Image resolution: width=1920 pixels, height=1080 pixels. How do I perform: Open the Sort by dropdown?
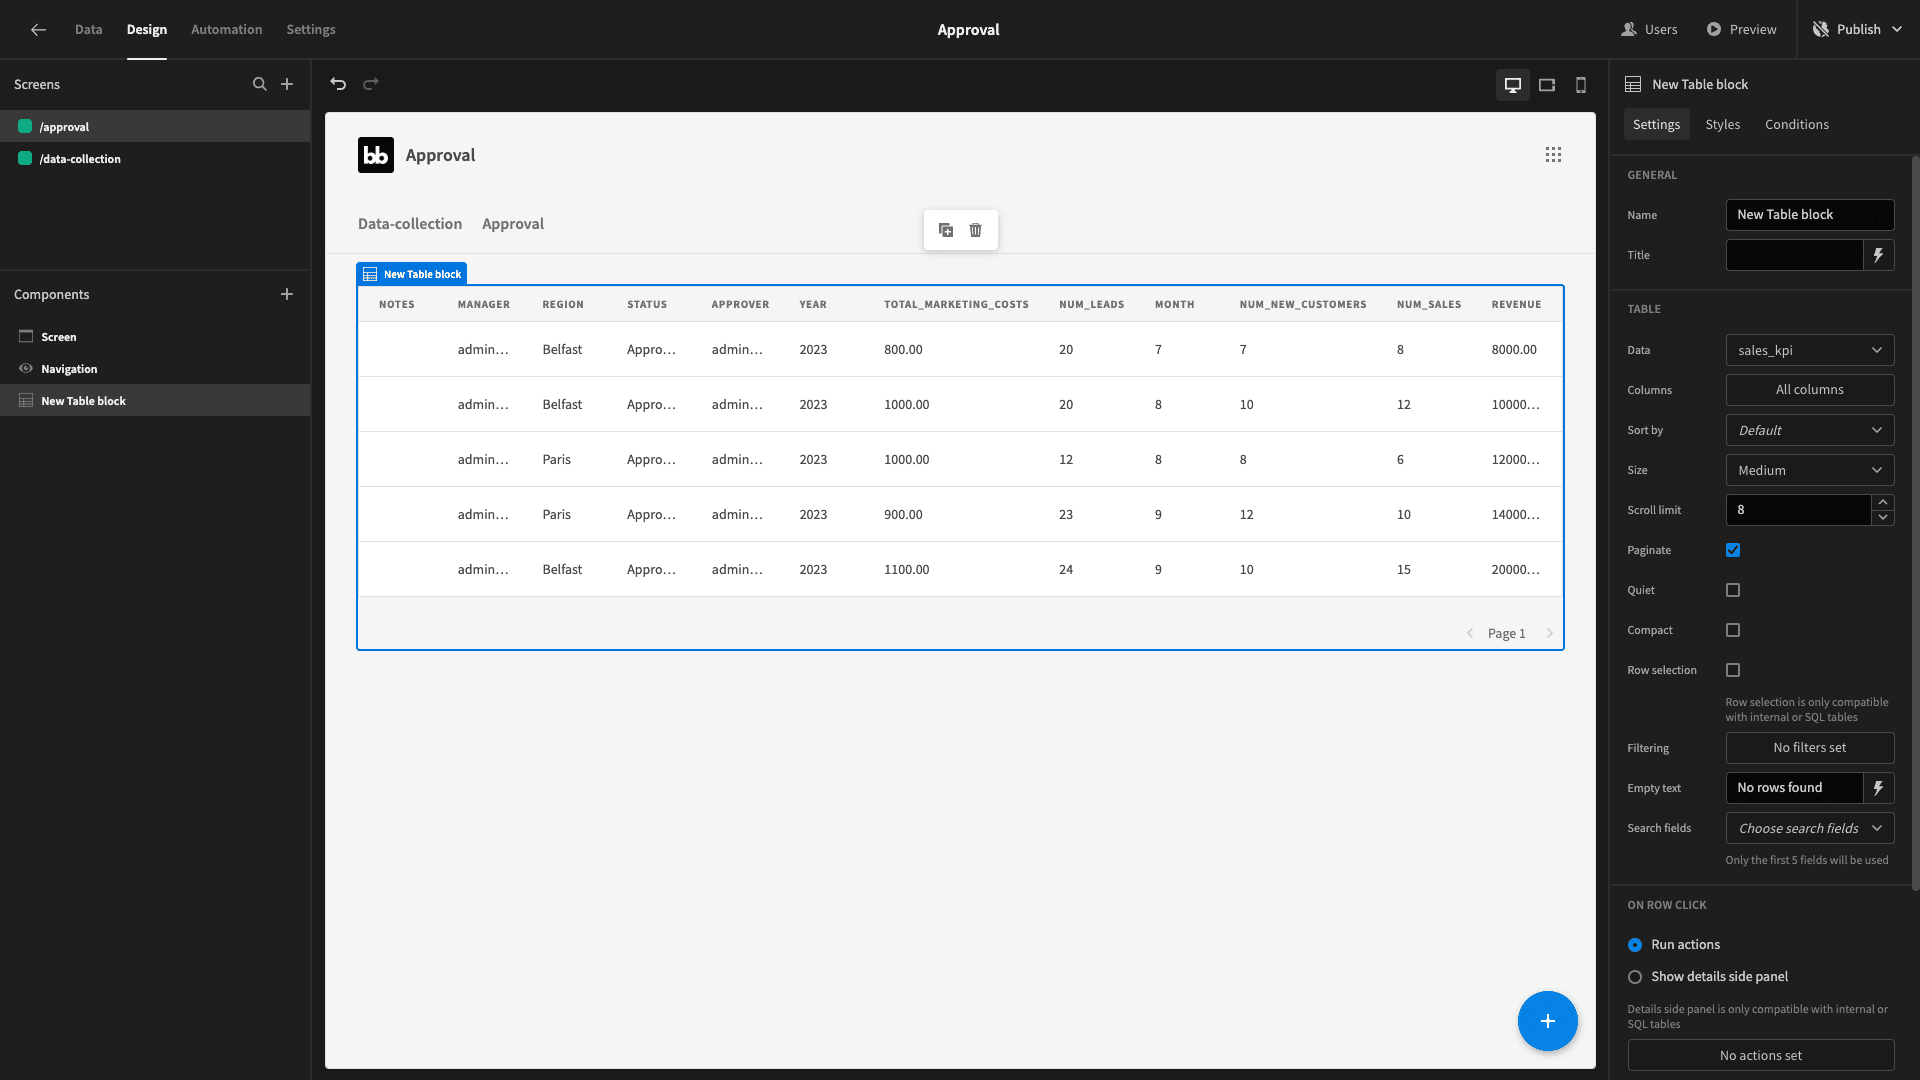tap(1810, 430)
